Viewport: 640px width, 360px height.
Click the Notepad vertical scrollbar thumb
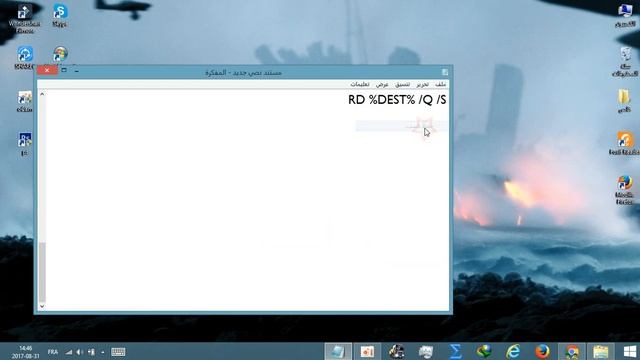click(42, 272)
